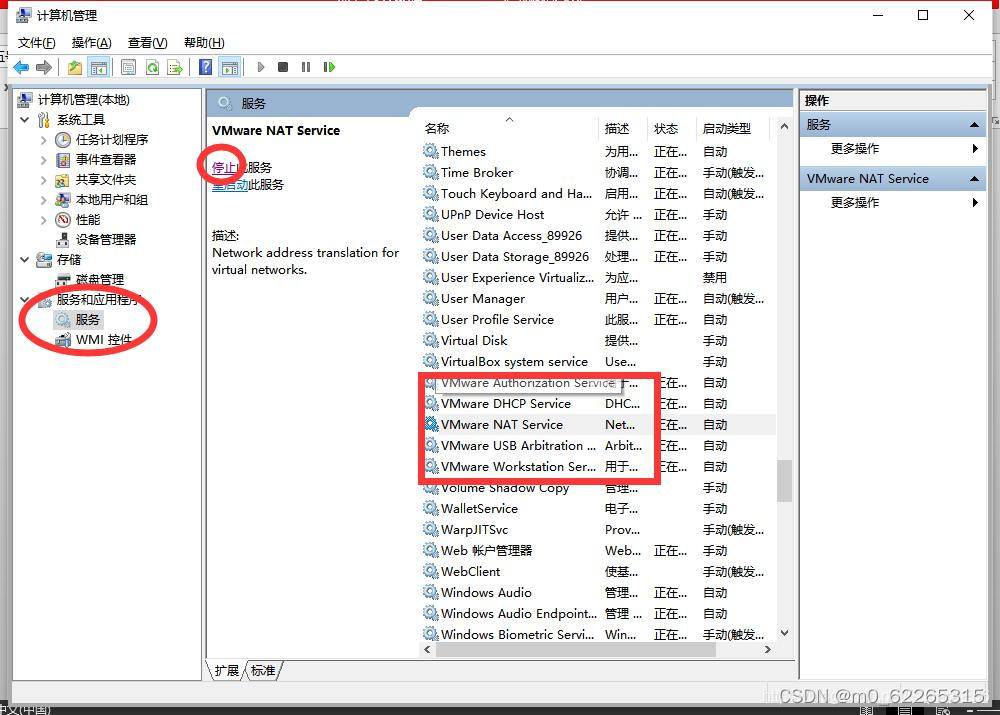
Task: Sort by the 状态 column header
Action: [x=670, y=128]
